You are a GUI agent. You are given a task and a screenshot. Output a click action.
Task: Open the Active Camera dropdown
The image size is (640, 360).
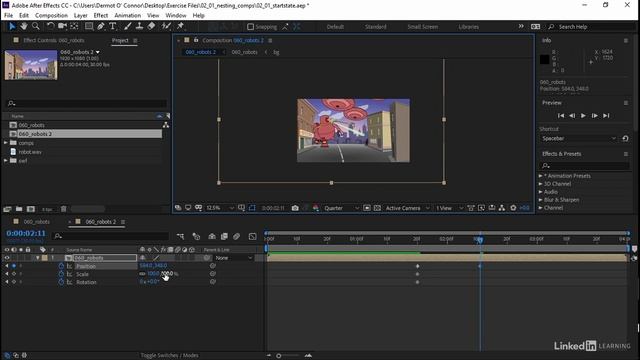(407, 208)
